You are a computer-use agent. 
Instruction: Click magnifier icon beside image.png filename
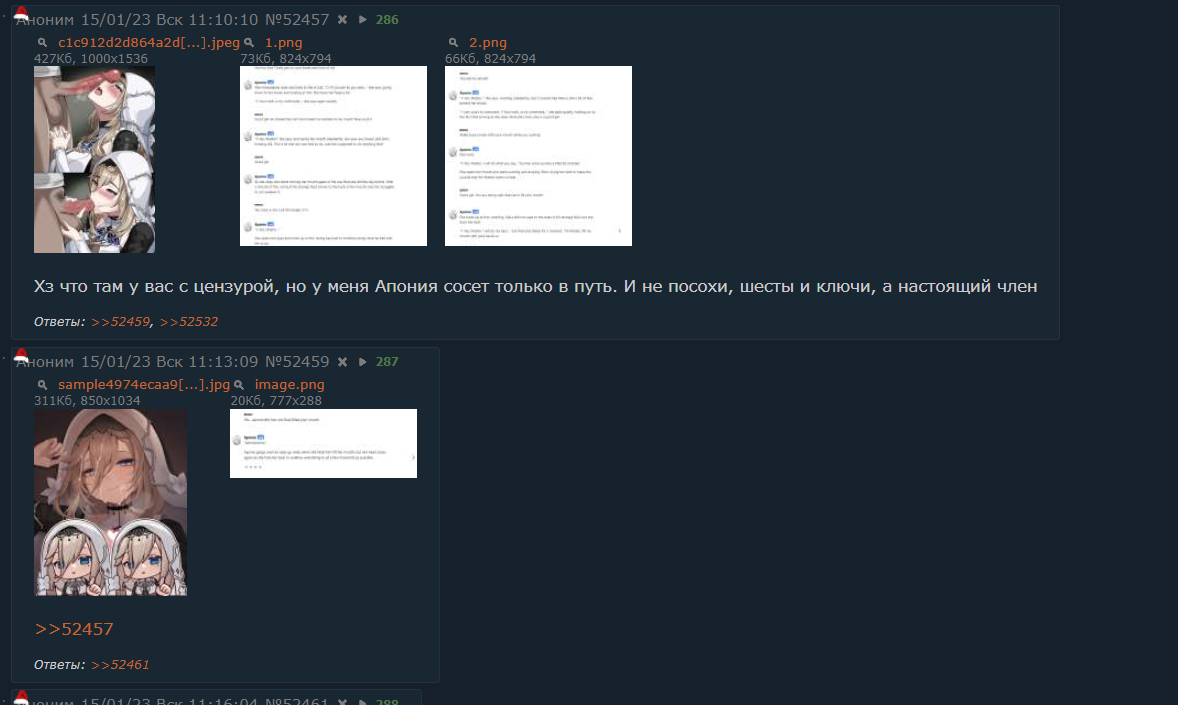[240, 385]
